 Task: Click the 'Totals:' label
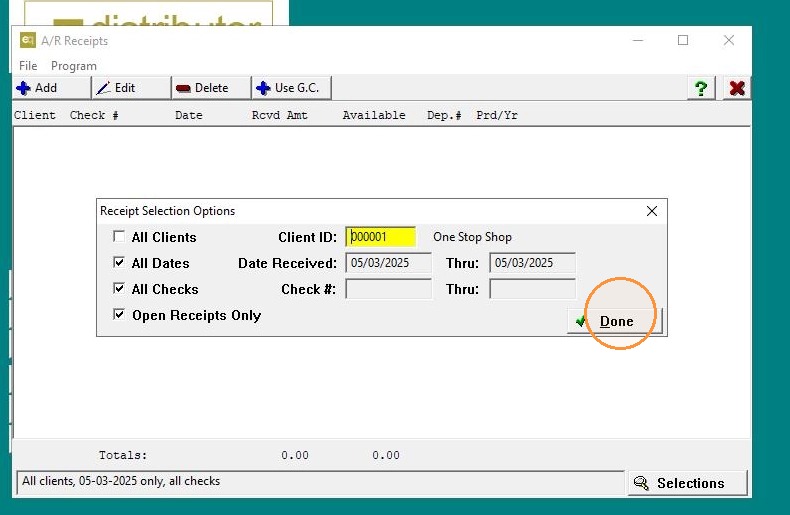pyautogui.click(x=123, y=455)
